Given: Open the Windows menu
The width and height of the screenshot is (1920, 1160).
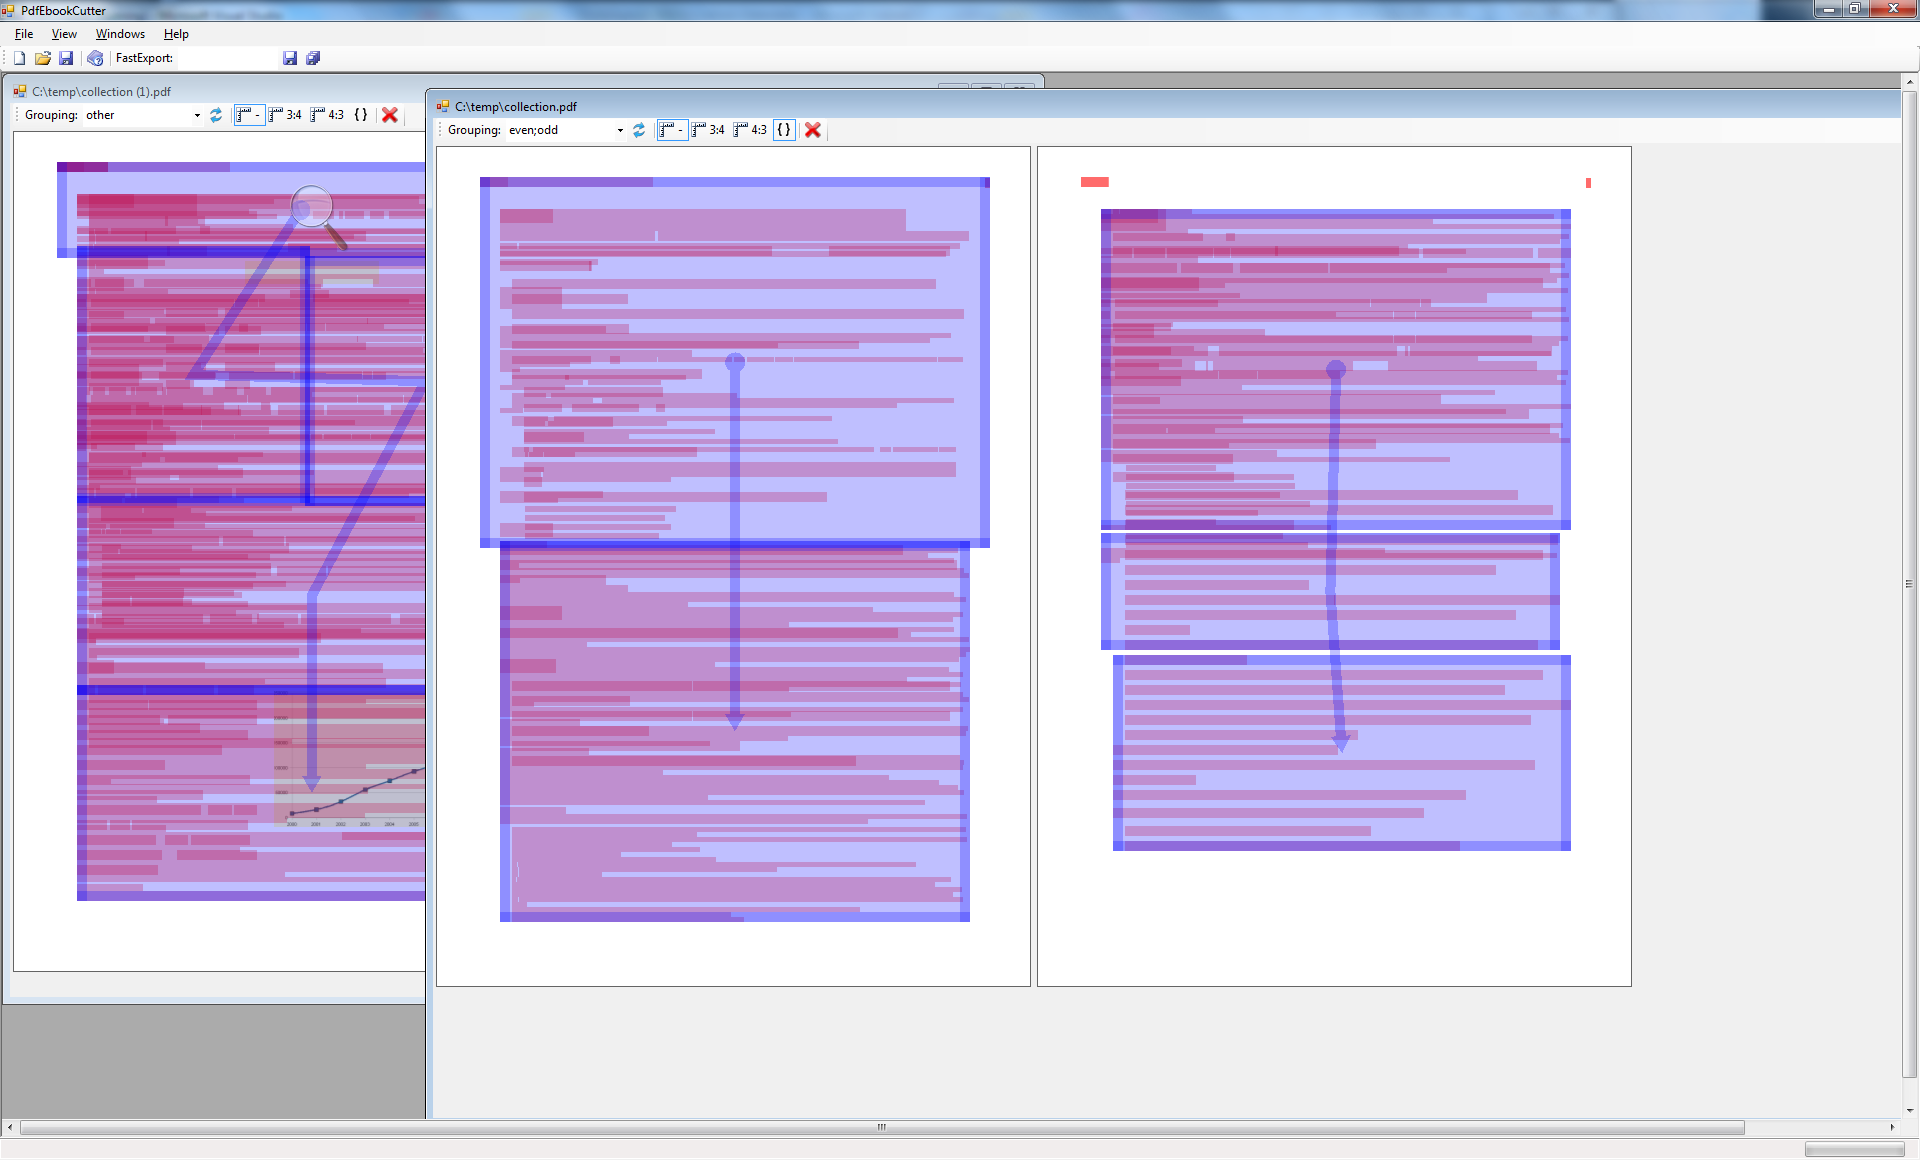Looking at the screenshot, I should [x=120, y=34].
